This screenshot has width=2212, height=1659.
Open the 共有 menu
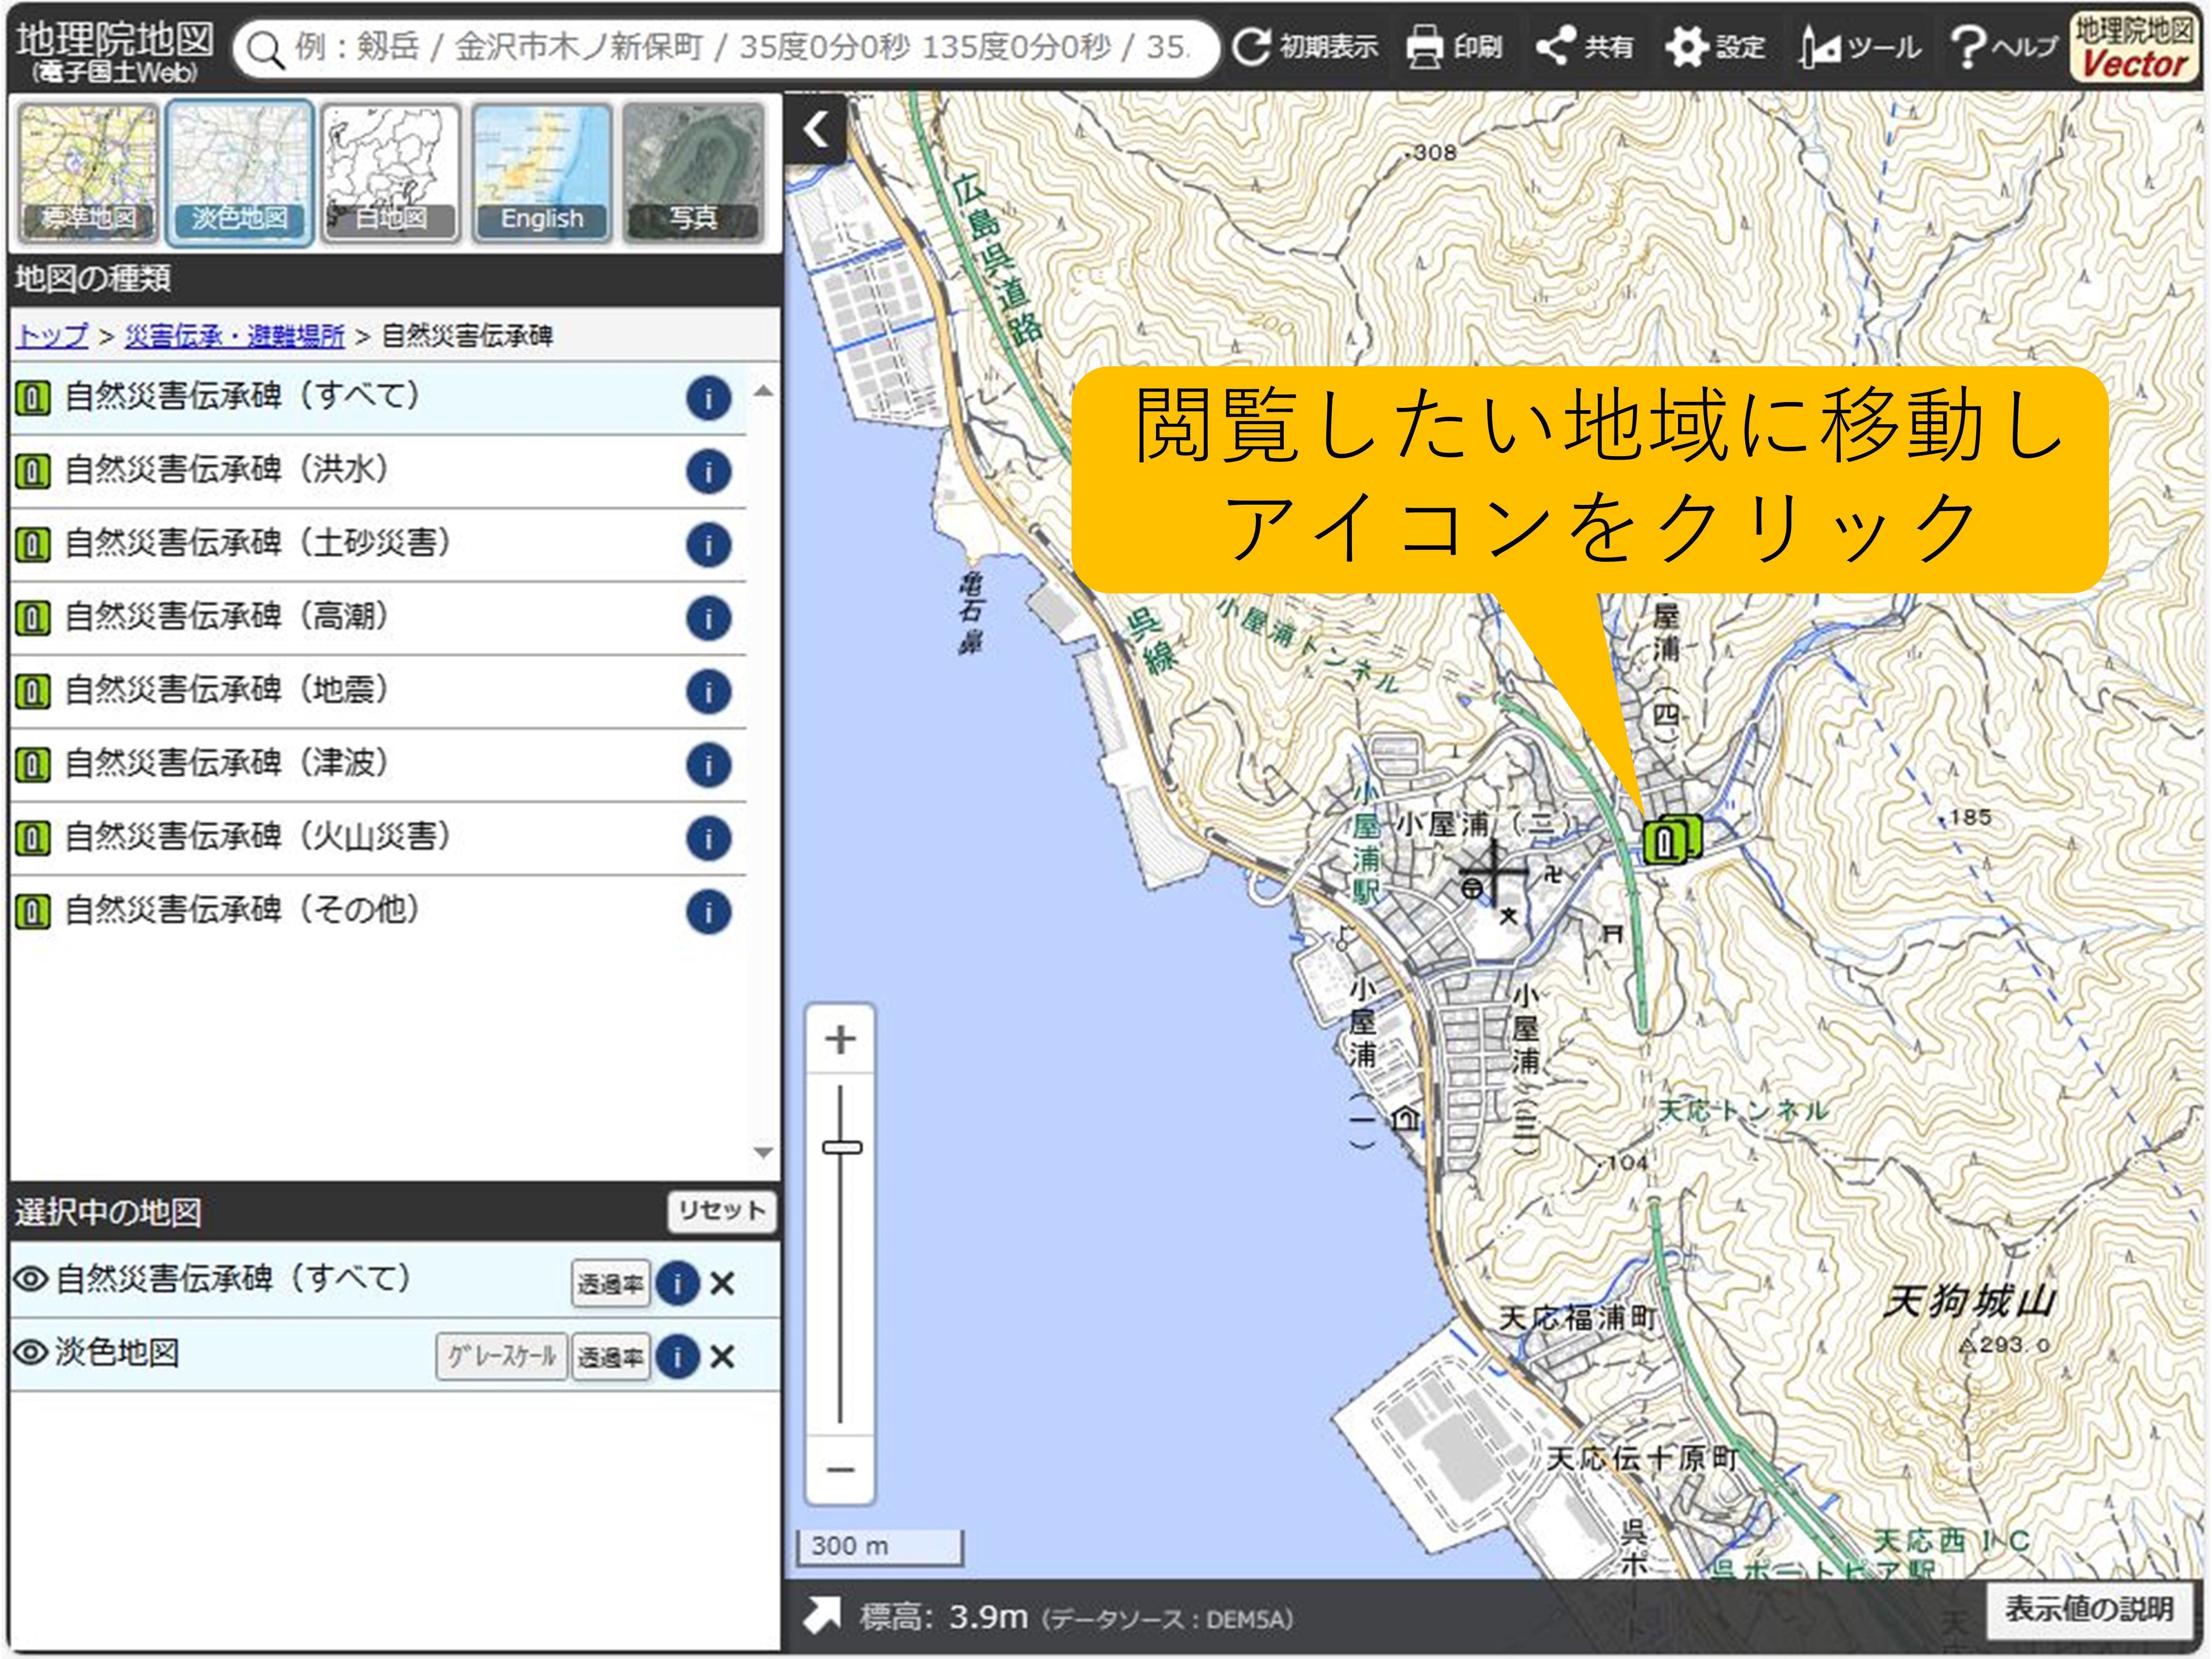tap(1585, 47)
